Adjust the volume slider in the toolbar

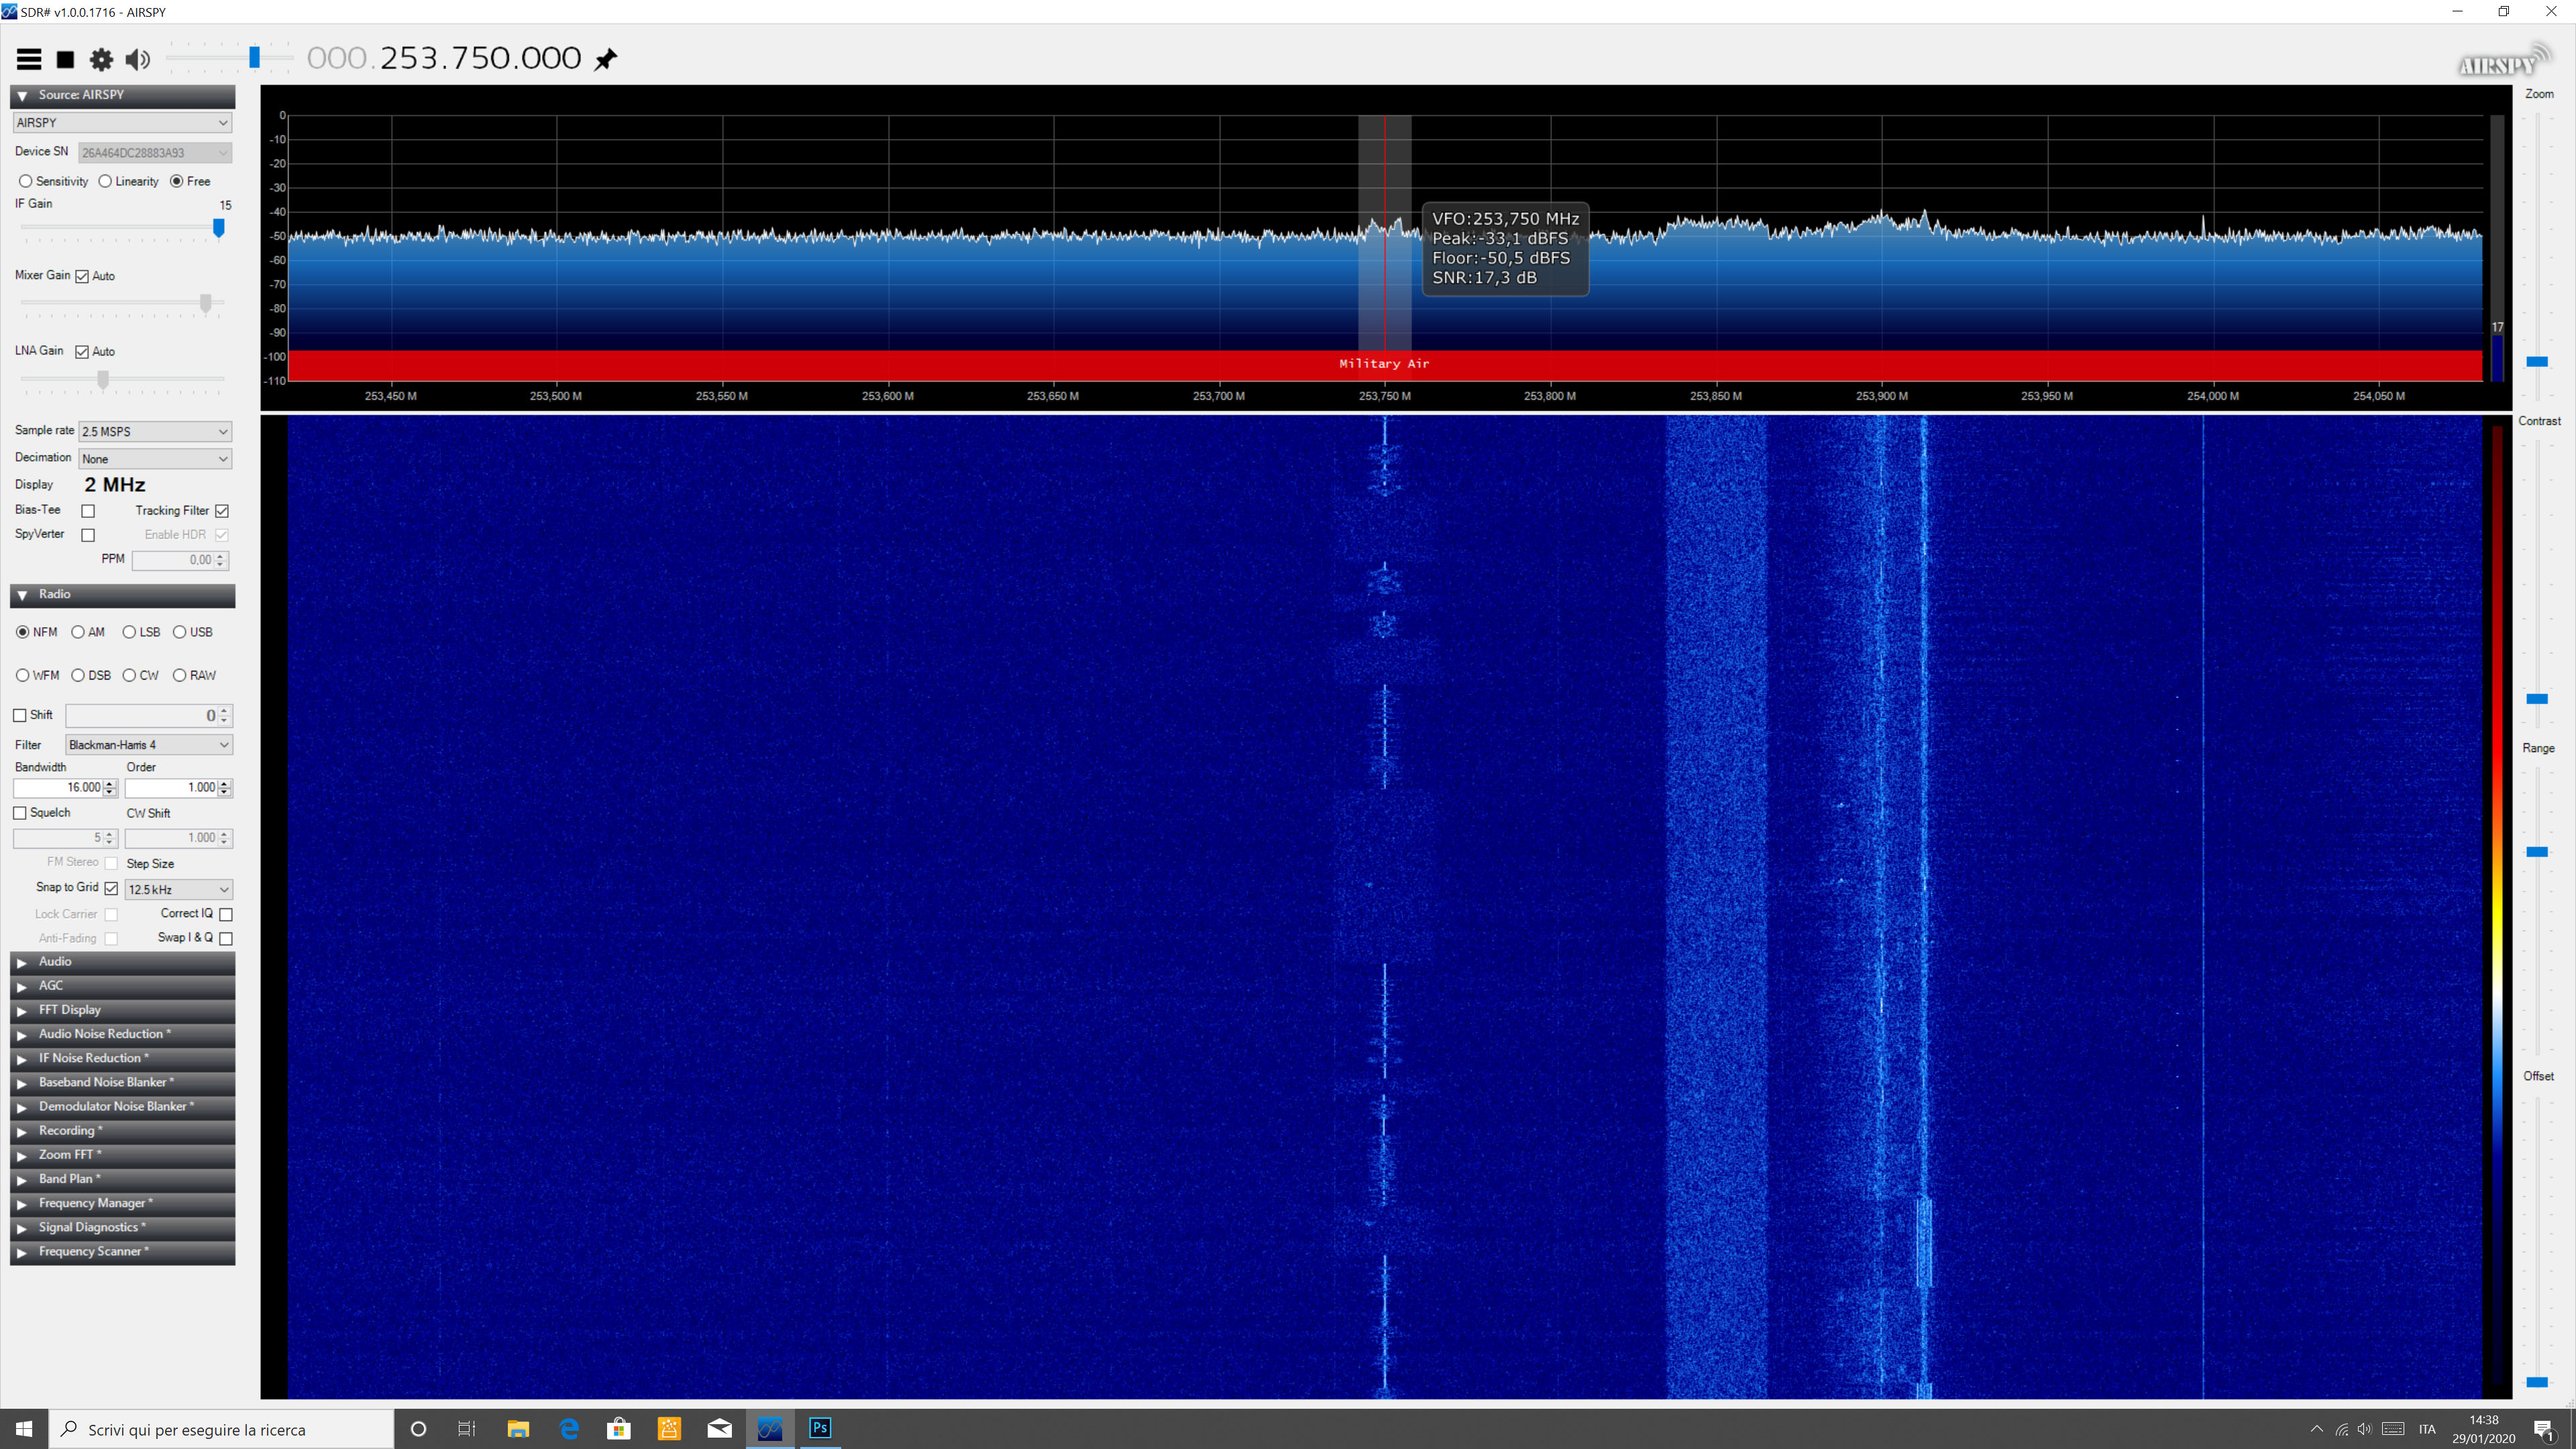(255, 58)
